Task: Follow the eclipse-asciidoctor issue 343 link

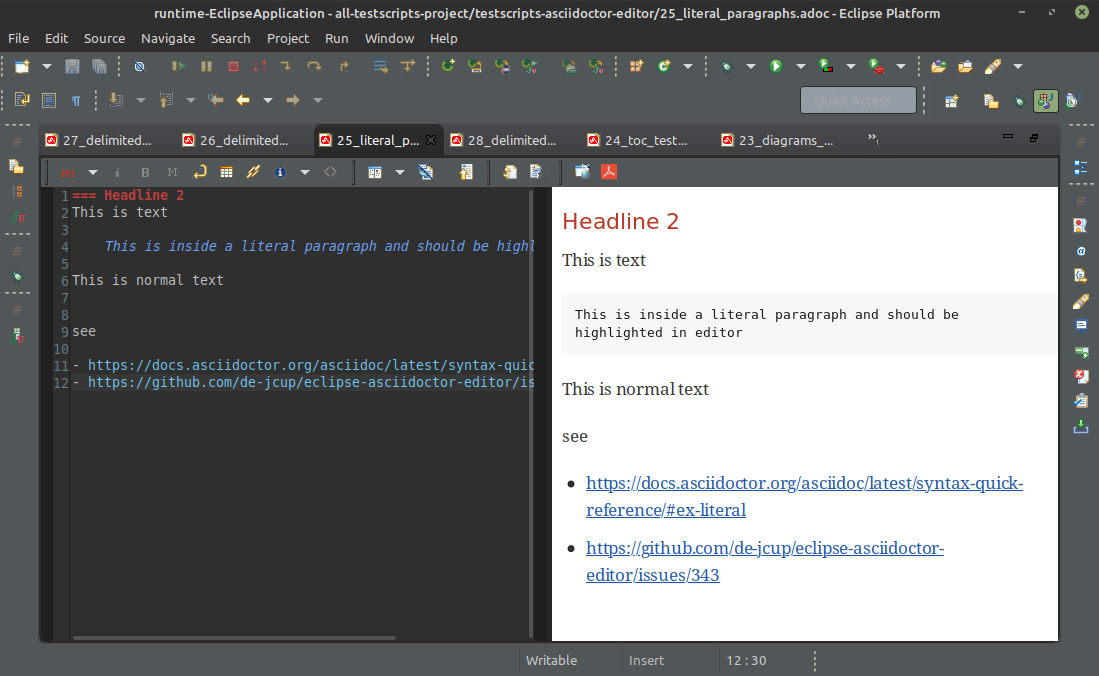Action: pos(765,548)
